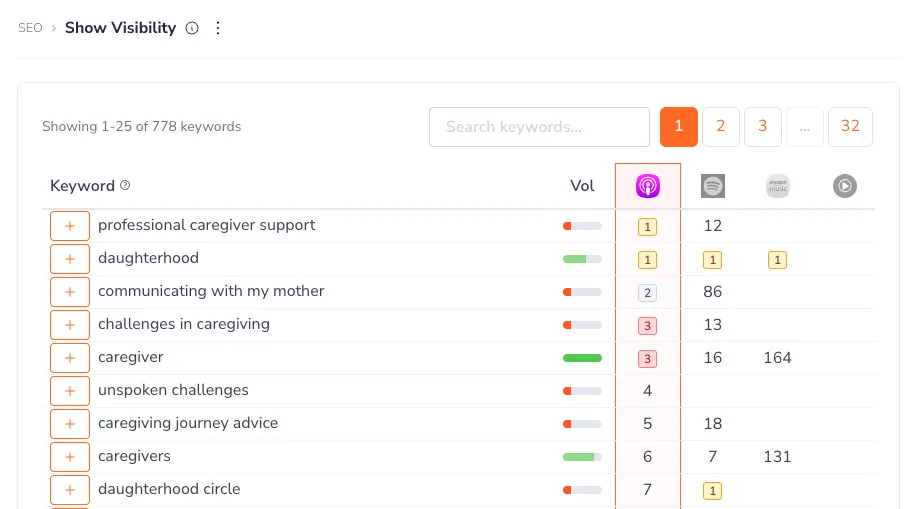Expand the daughterhood keyword row

(70, 259)
